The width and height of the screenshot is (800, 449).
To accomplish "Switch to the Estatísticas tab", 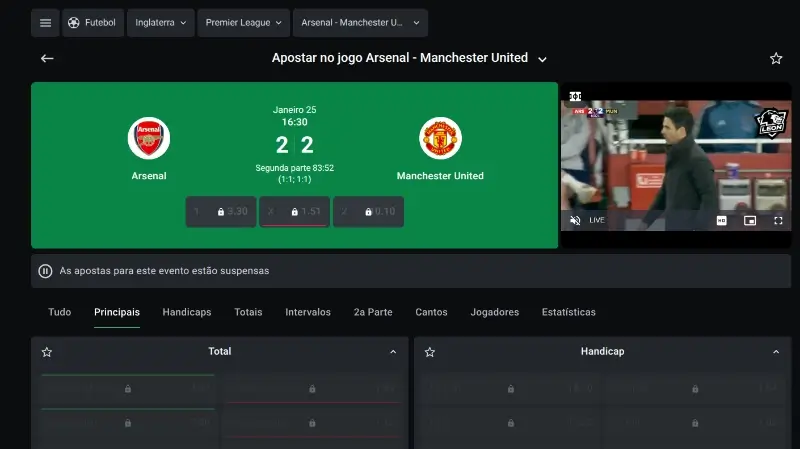I will 568,312.
